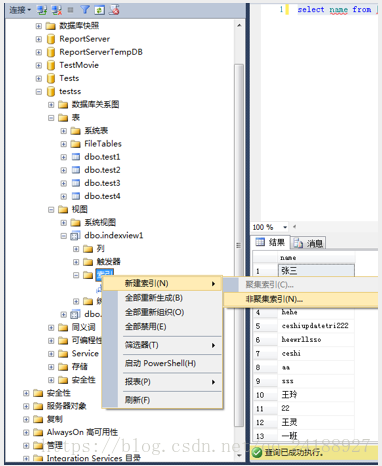Click the 系统视图 folder icon
The width and height of the screenshot is (382, 466).
[76, 223]
